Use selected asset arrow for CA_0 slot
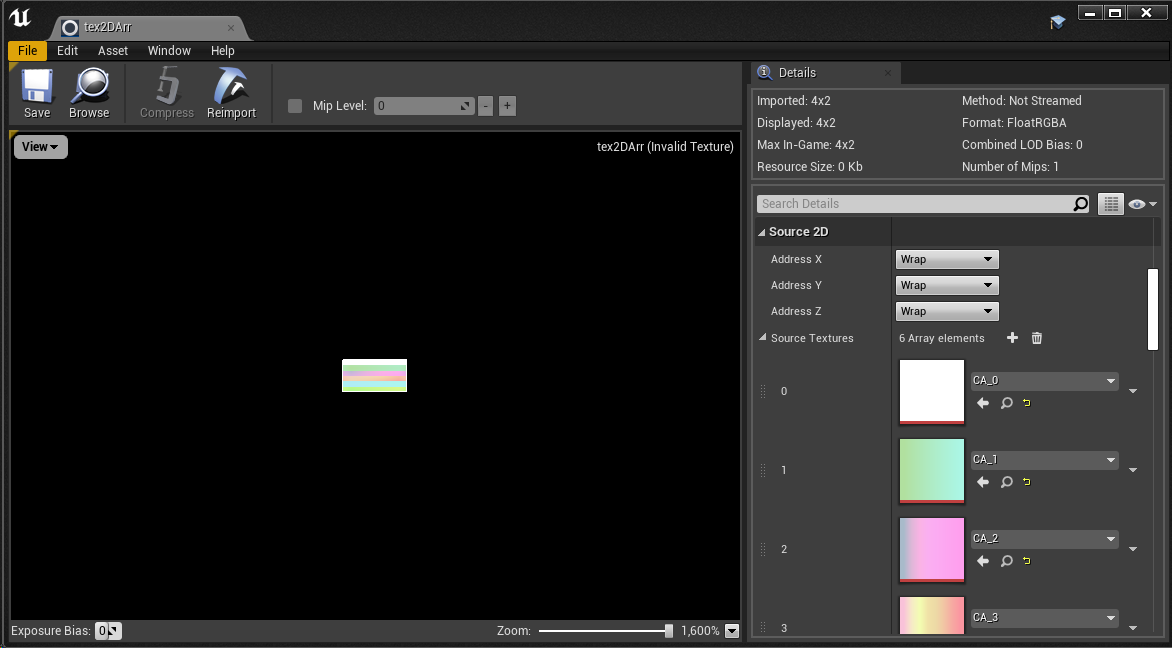 point(982,403)
